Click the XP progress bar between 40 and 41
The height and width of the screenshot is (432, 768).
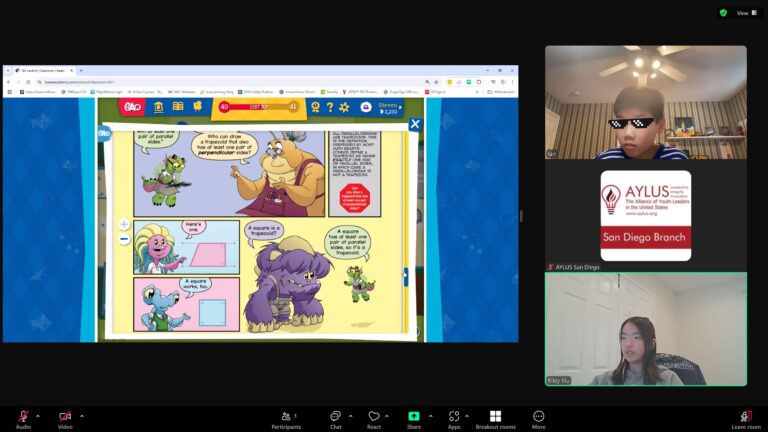[258, 107]
